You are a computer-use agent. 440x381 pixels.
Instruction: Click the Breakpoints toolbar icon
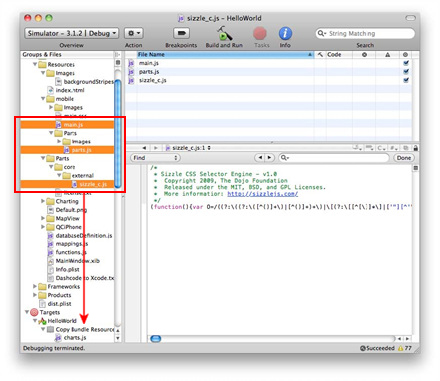[x=181, y=33]
